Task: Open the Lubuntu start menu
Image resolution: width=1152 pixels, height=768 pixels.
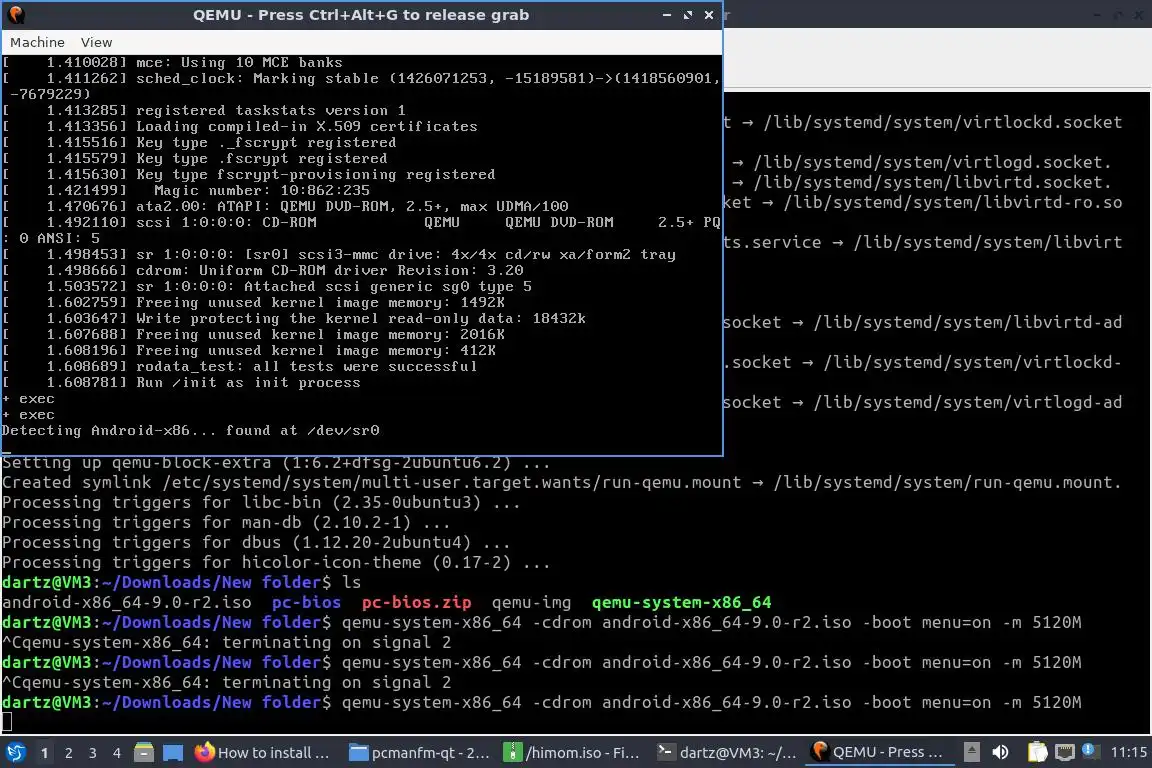Action: (15, 753)
